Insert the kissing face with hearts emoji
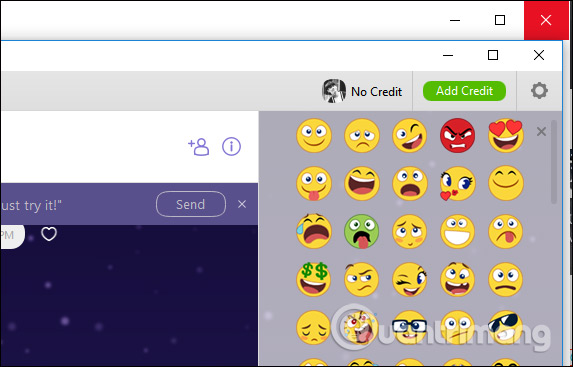This screenshot has height=367, width=573. pos(458,184)
